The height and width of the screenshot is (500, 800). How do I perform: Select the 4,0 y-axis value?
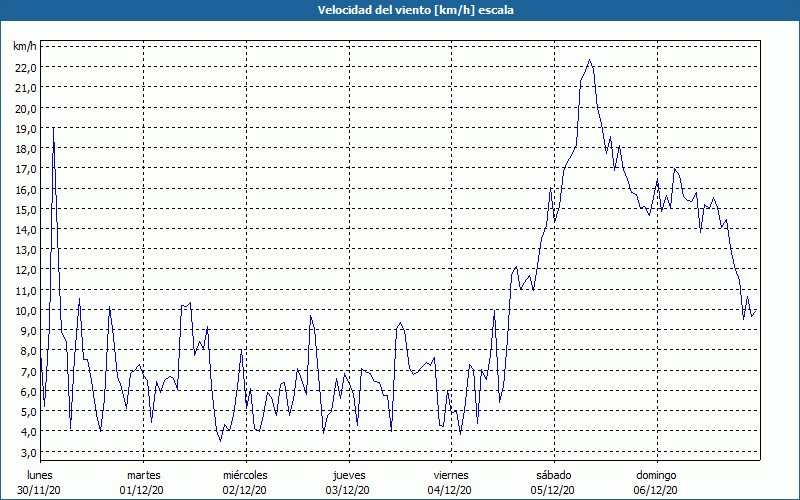(x=30, y=432)
